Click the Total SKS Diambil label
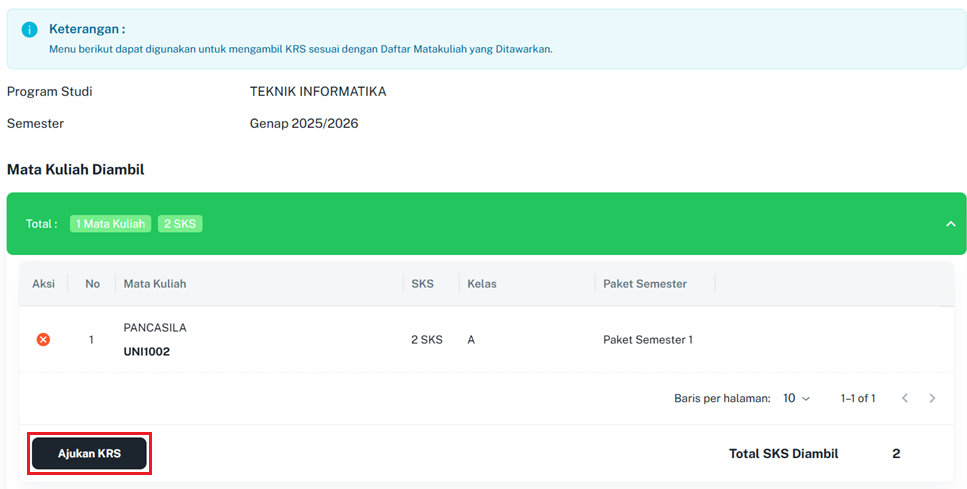The image size is (967, 489). (x=784, y=454)
